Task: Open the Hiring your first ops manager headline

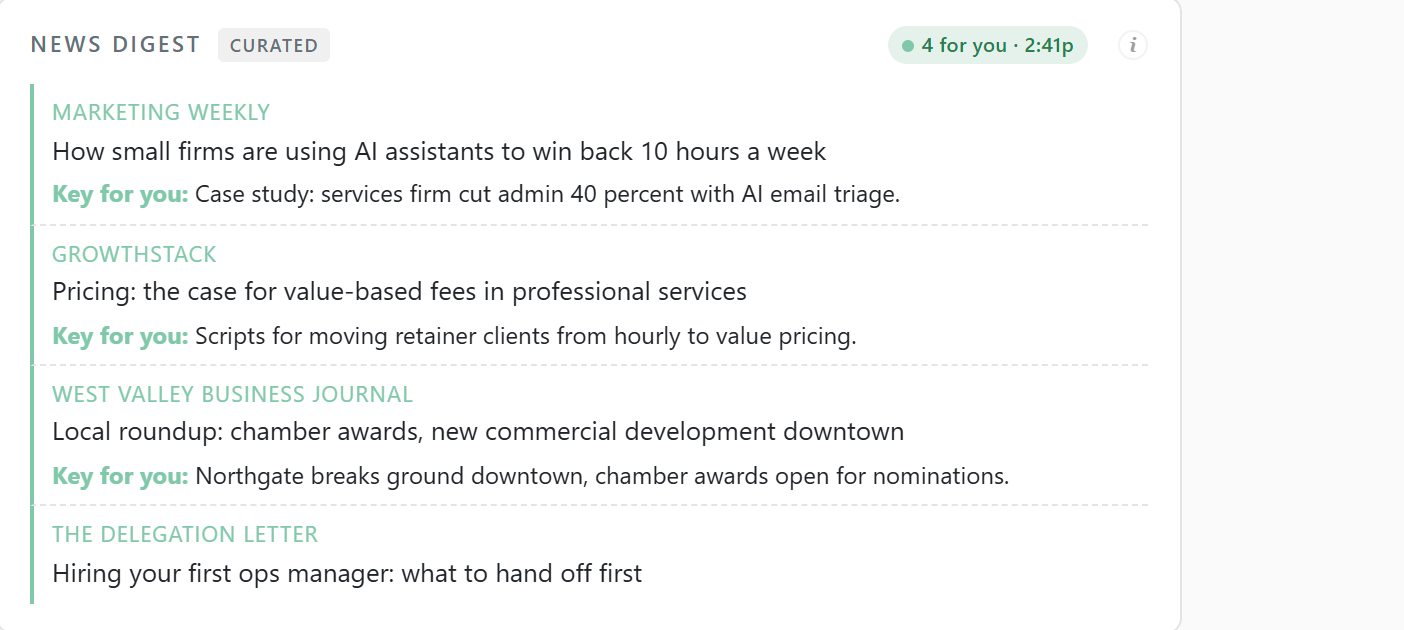Action: pos(347,574)
